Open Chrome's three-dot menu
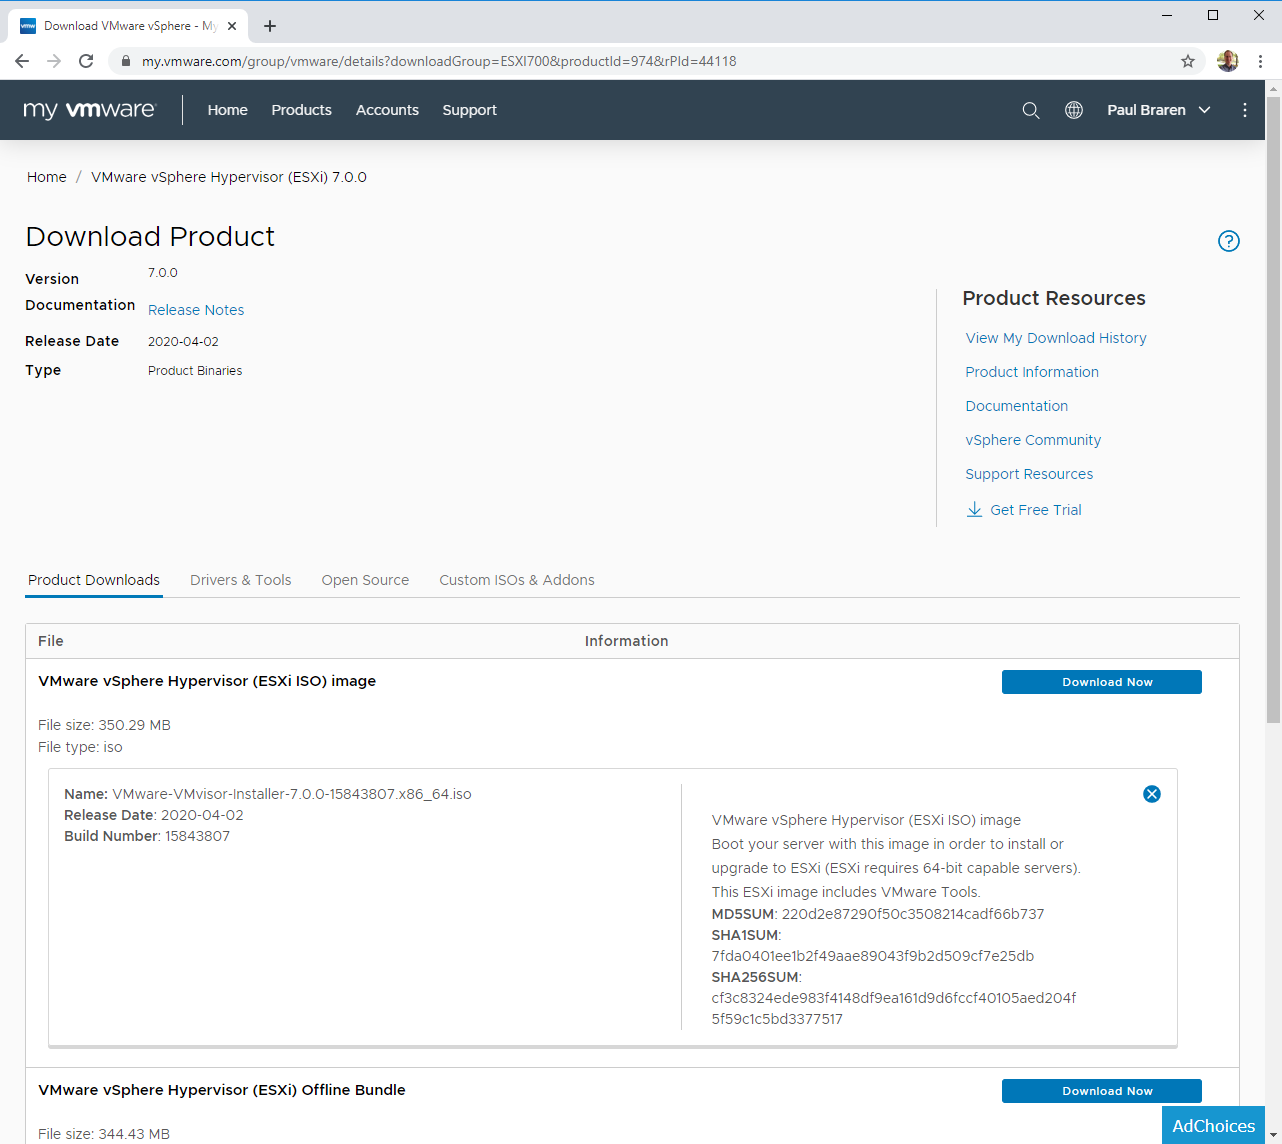The image size is (1282, 1144). coord(1261,61)
